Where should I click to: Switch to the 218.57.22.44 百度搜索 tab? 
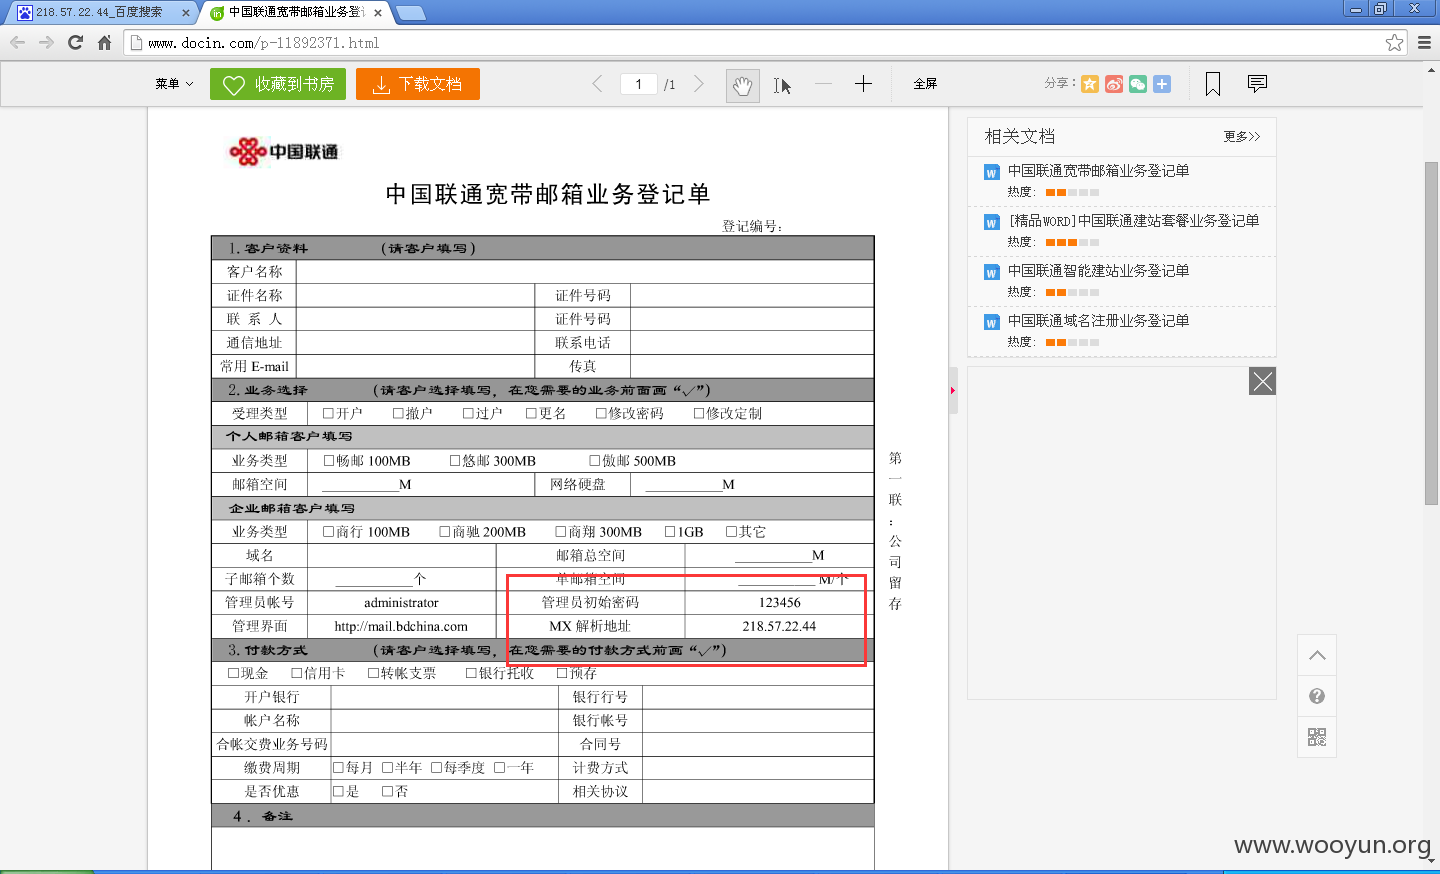tap(100, 13)
